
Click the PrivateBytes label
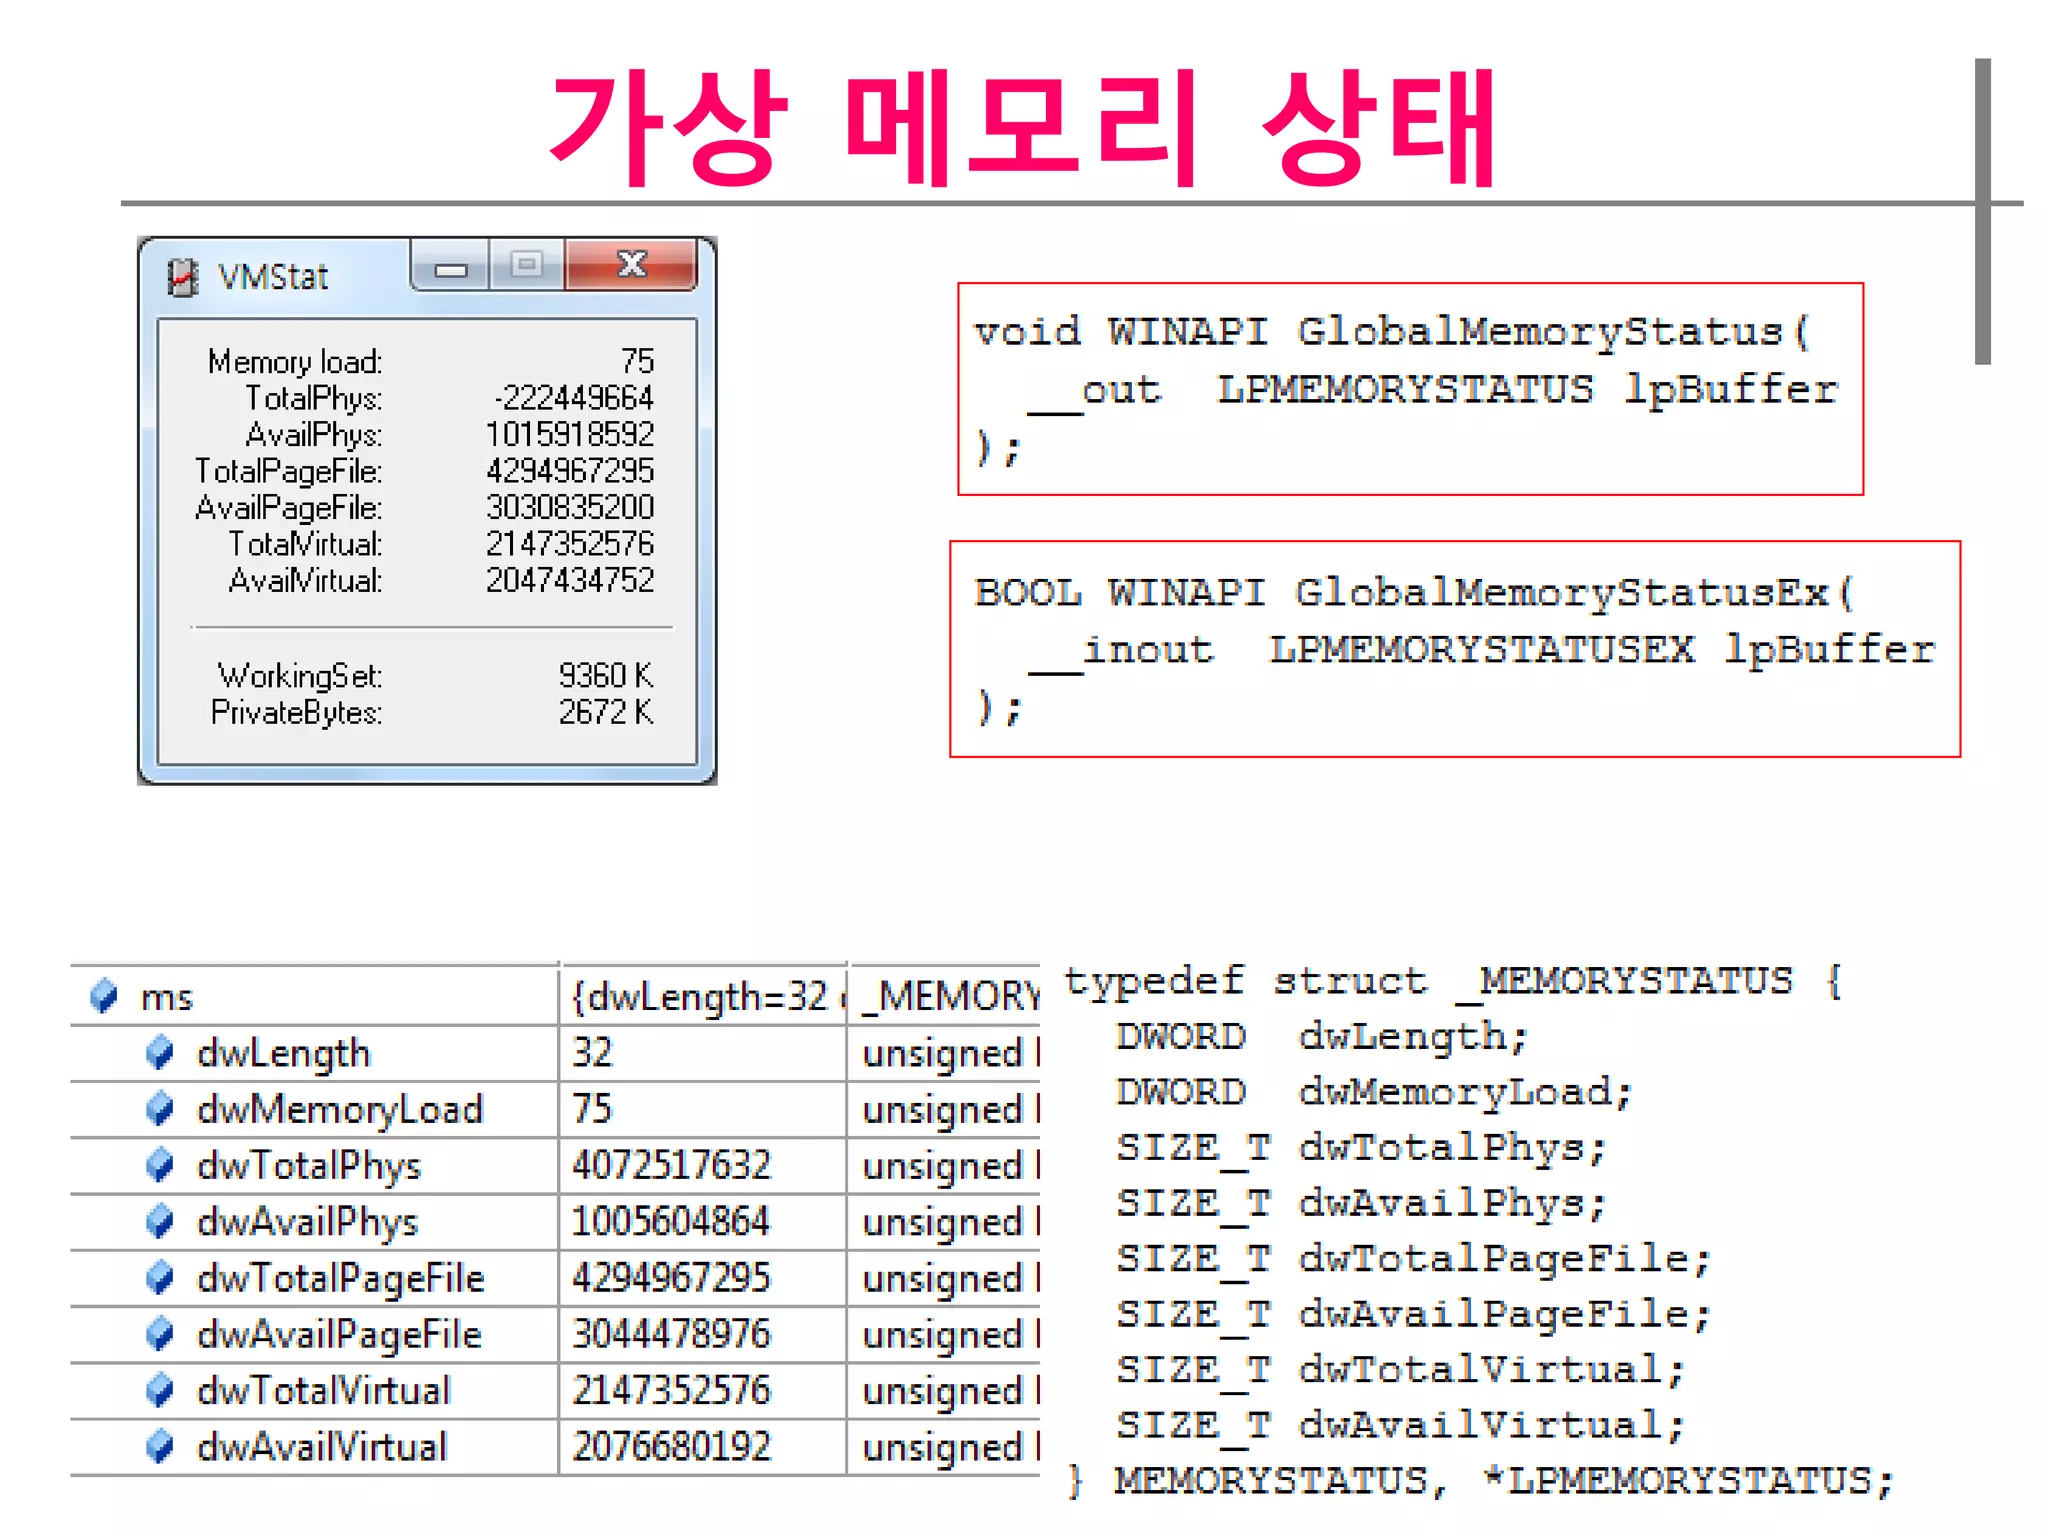tap(297, 713)
